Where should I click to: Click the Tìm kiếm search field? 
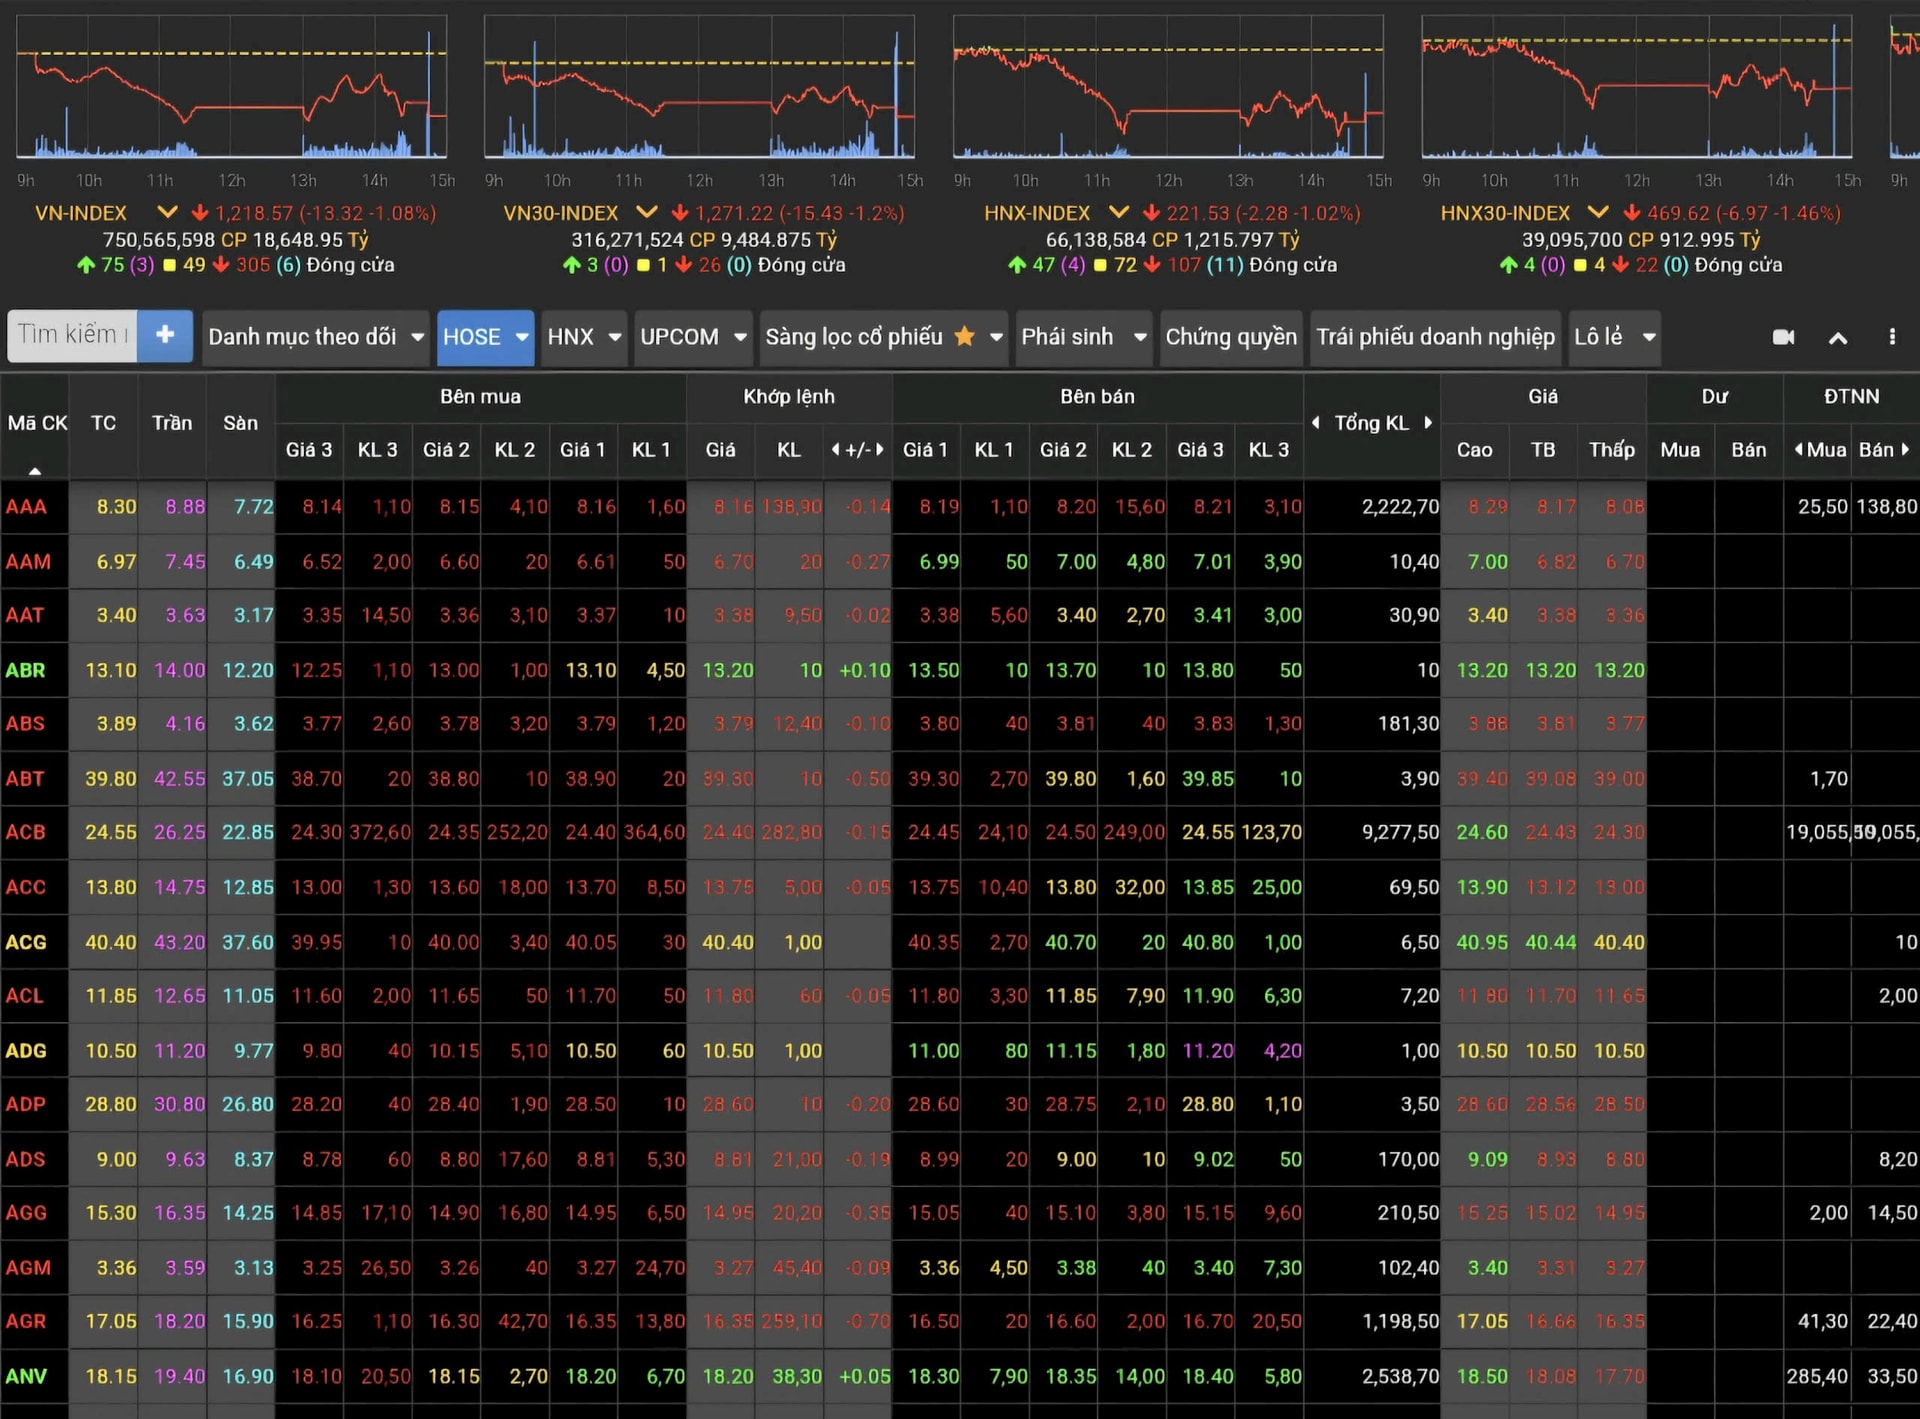[72, 335]
